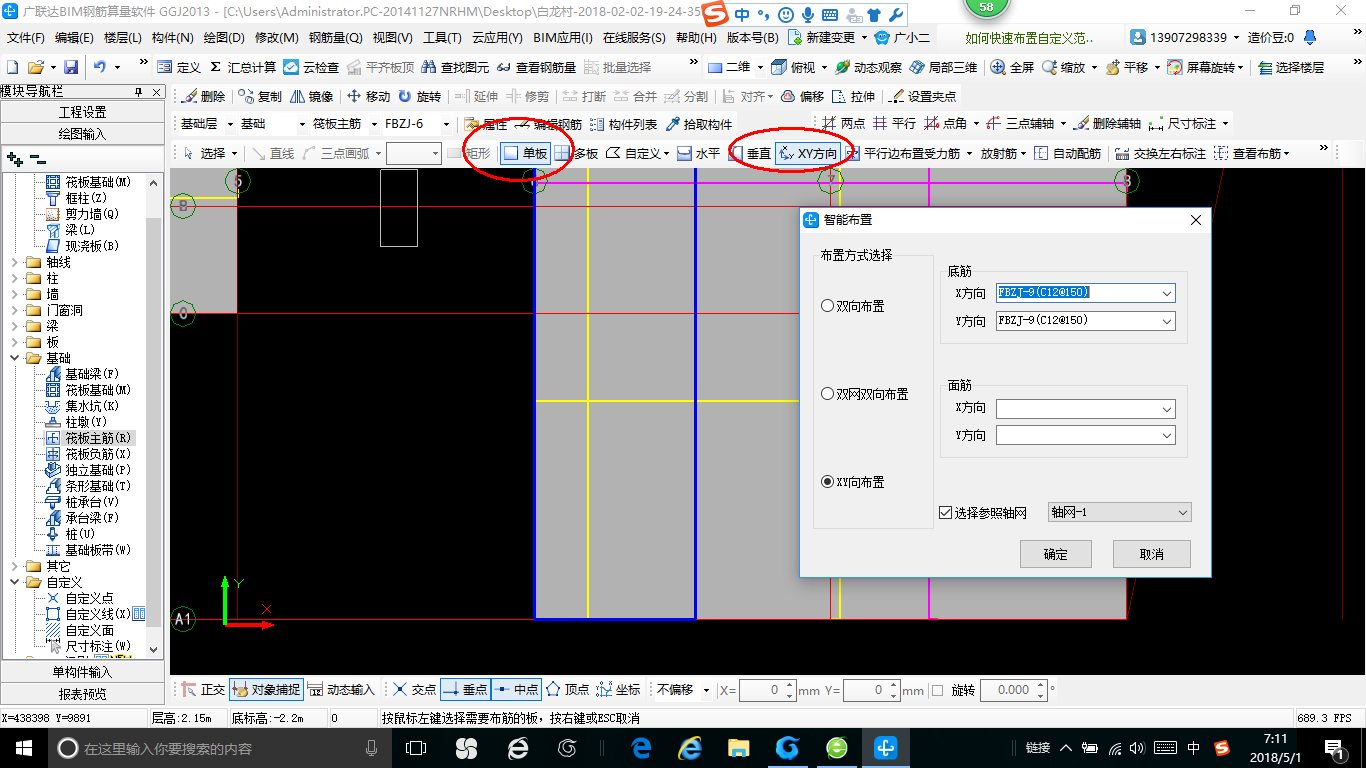This screenshot has height=768, width=1366.
Task: Open the BIM应用(I) menu
Action: pyautogui.click(x=563, y=37)
